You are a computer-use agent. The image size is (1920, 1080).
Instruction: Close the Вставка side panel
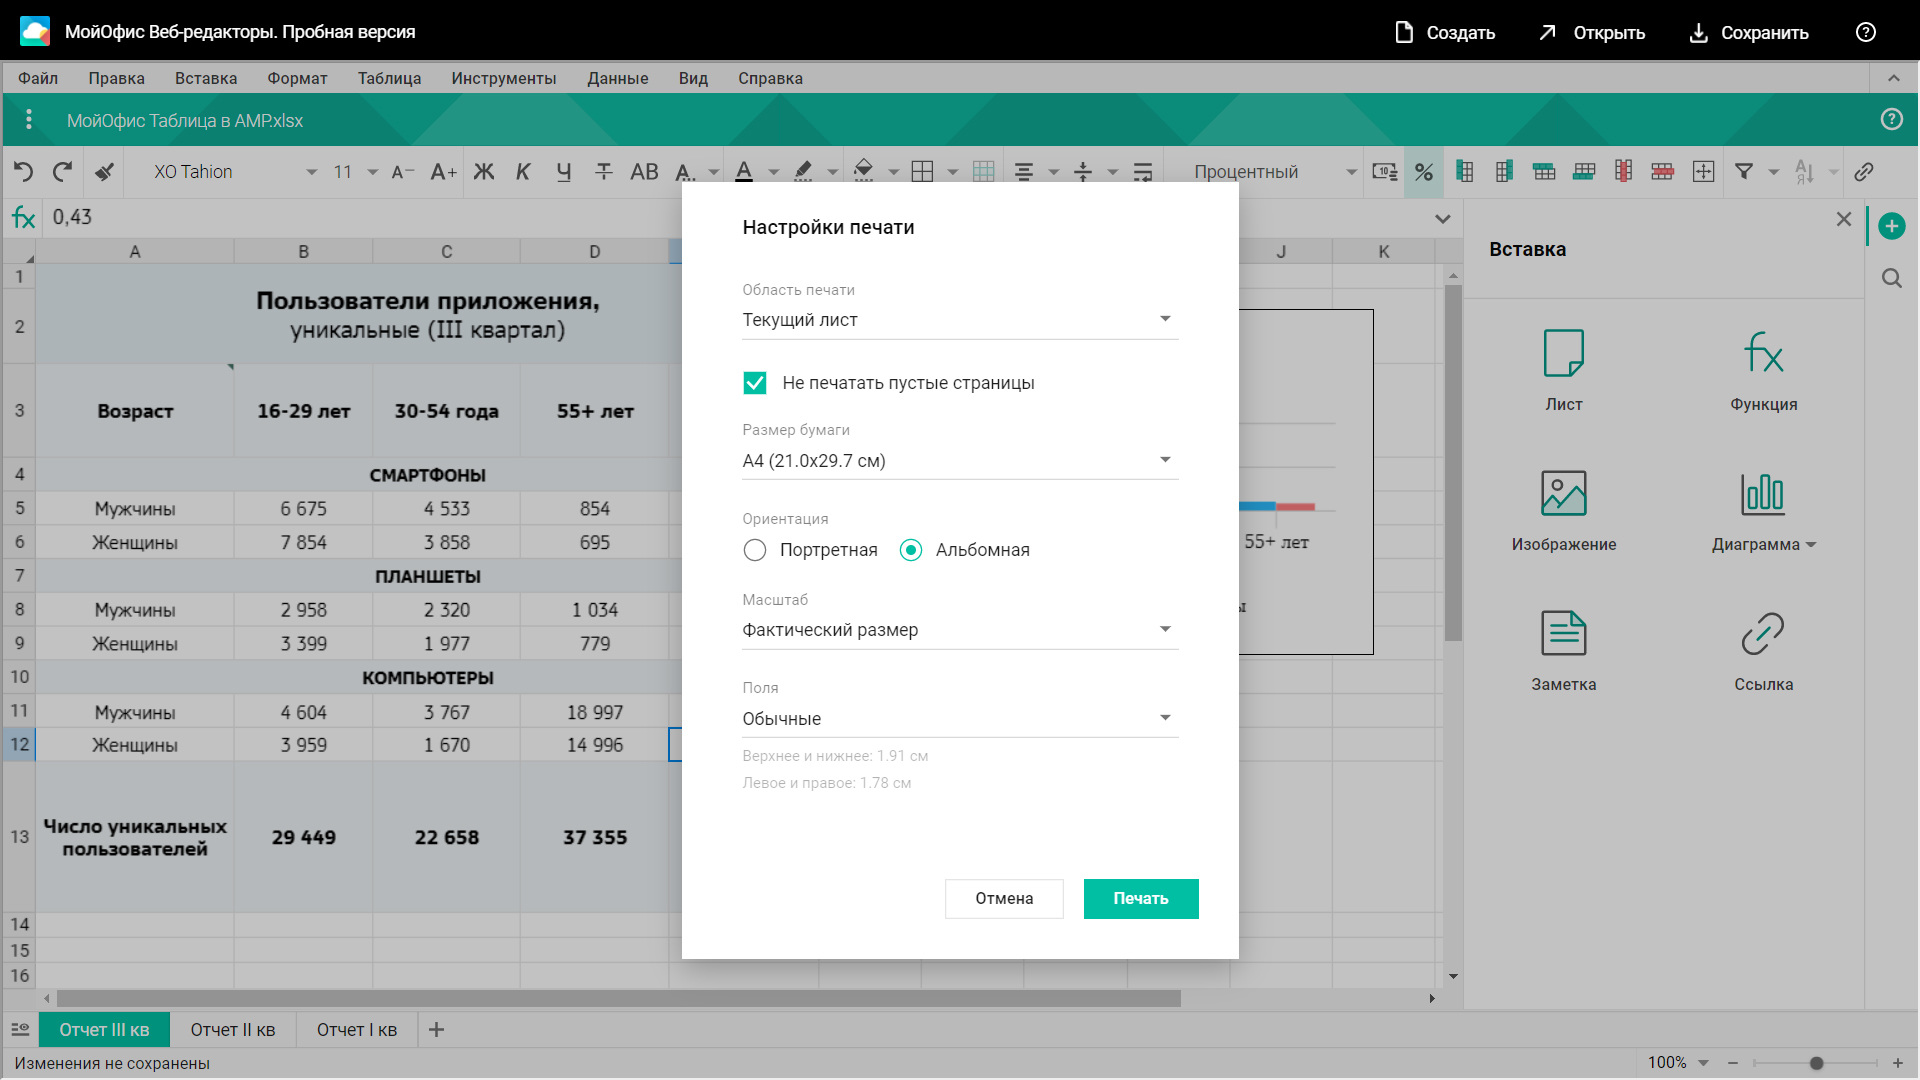[1844, 219]
